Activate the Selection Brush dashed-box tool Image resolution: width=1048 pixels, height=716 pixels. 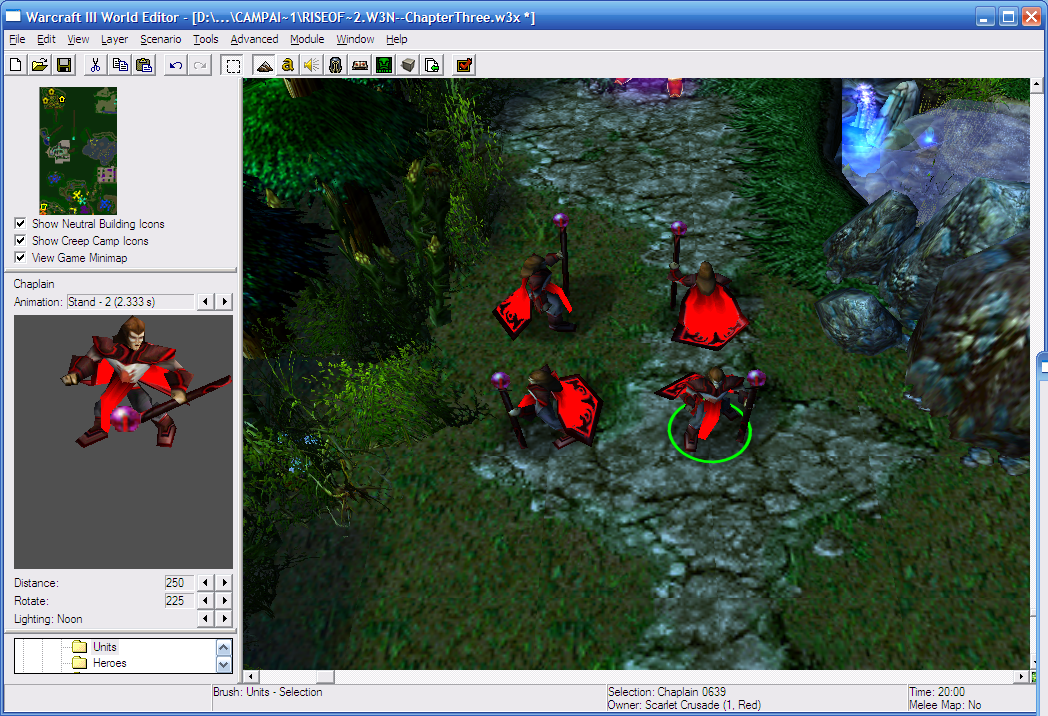pyautogui.click(x=233, y=66)
